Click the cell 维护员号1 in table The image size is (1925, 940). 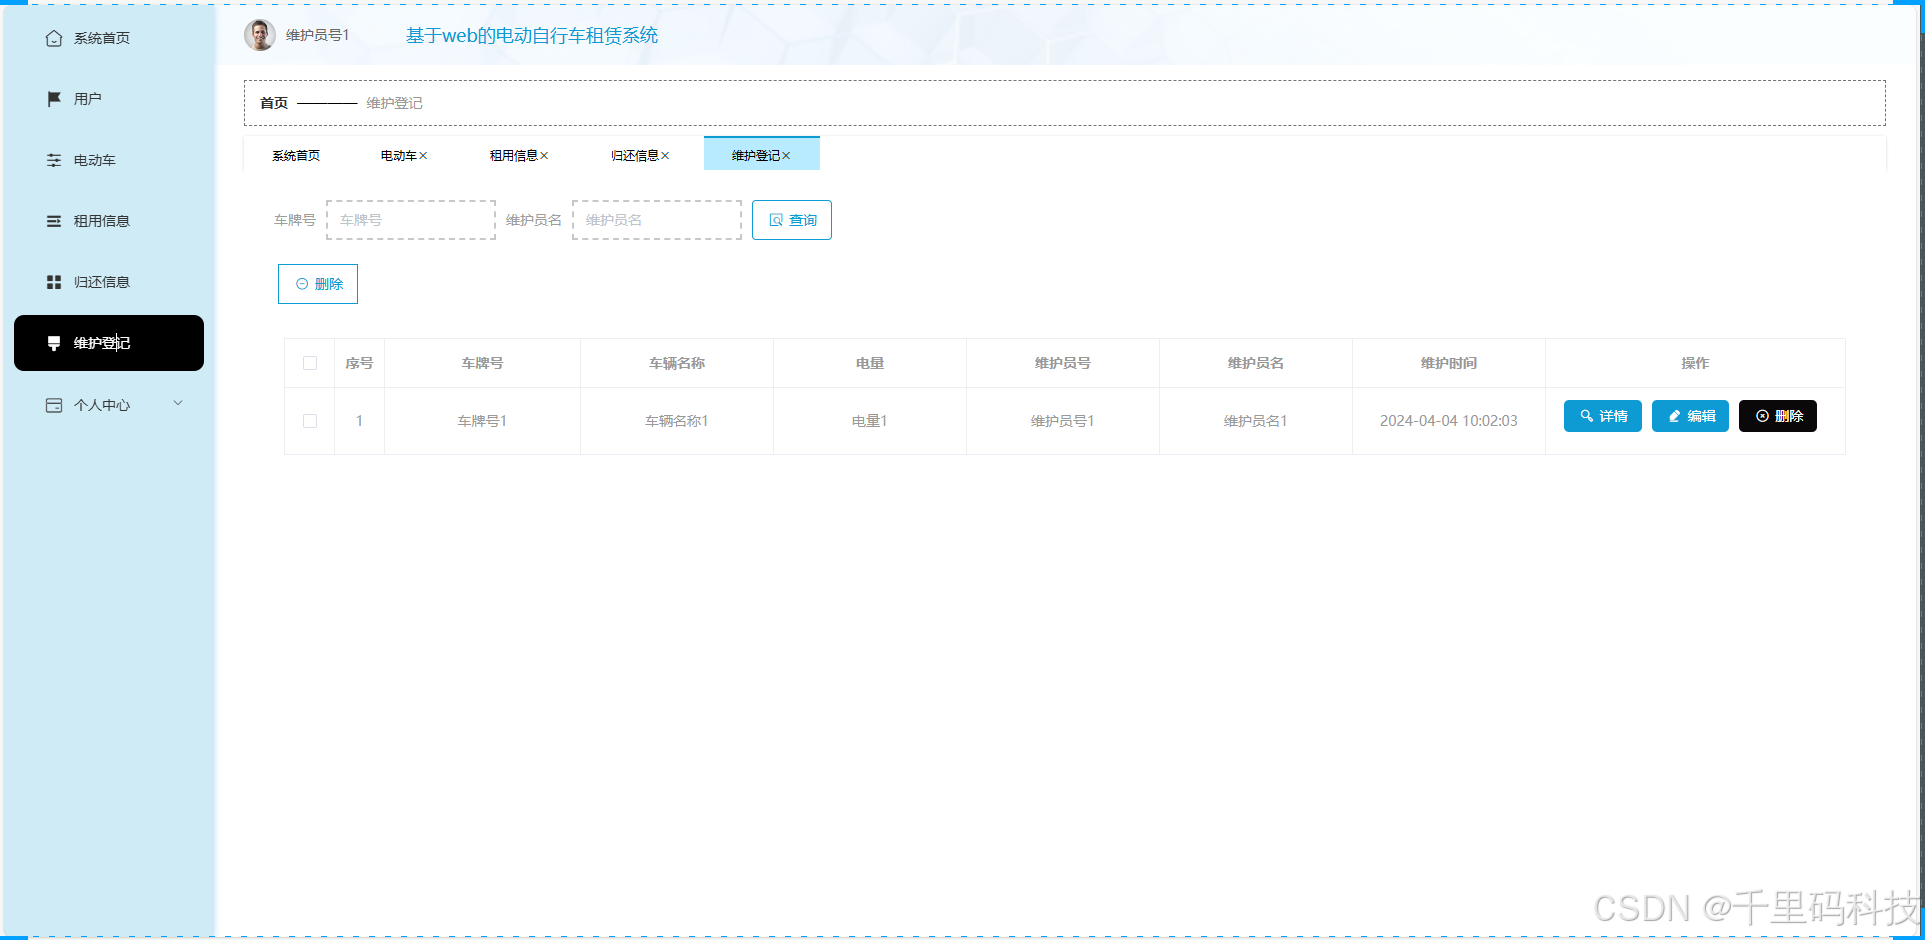1063,421
